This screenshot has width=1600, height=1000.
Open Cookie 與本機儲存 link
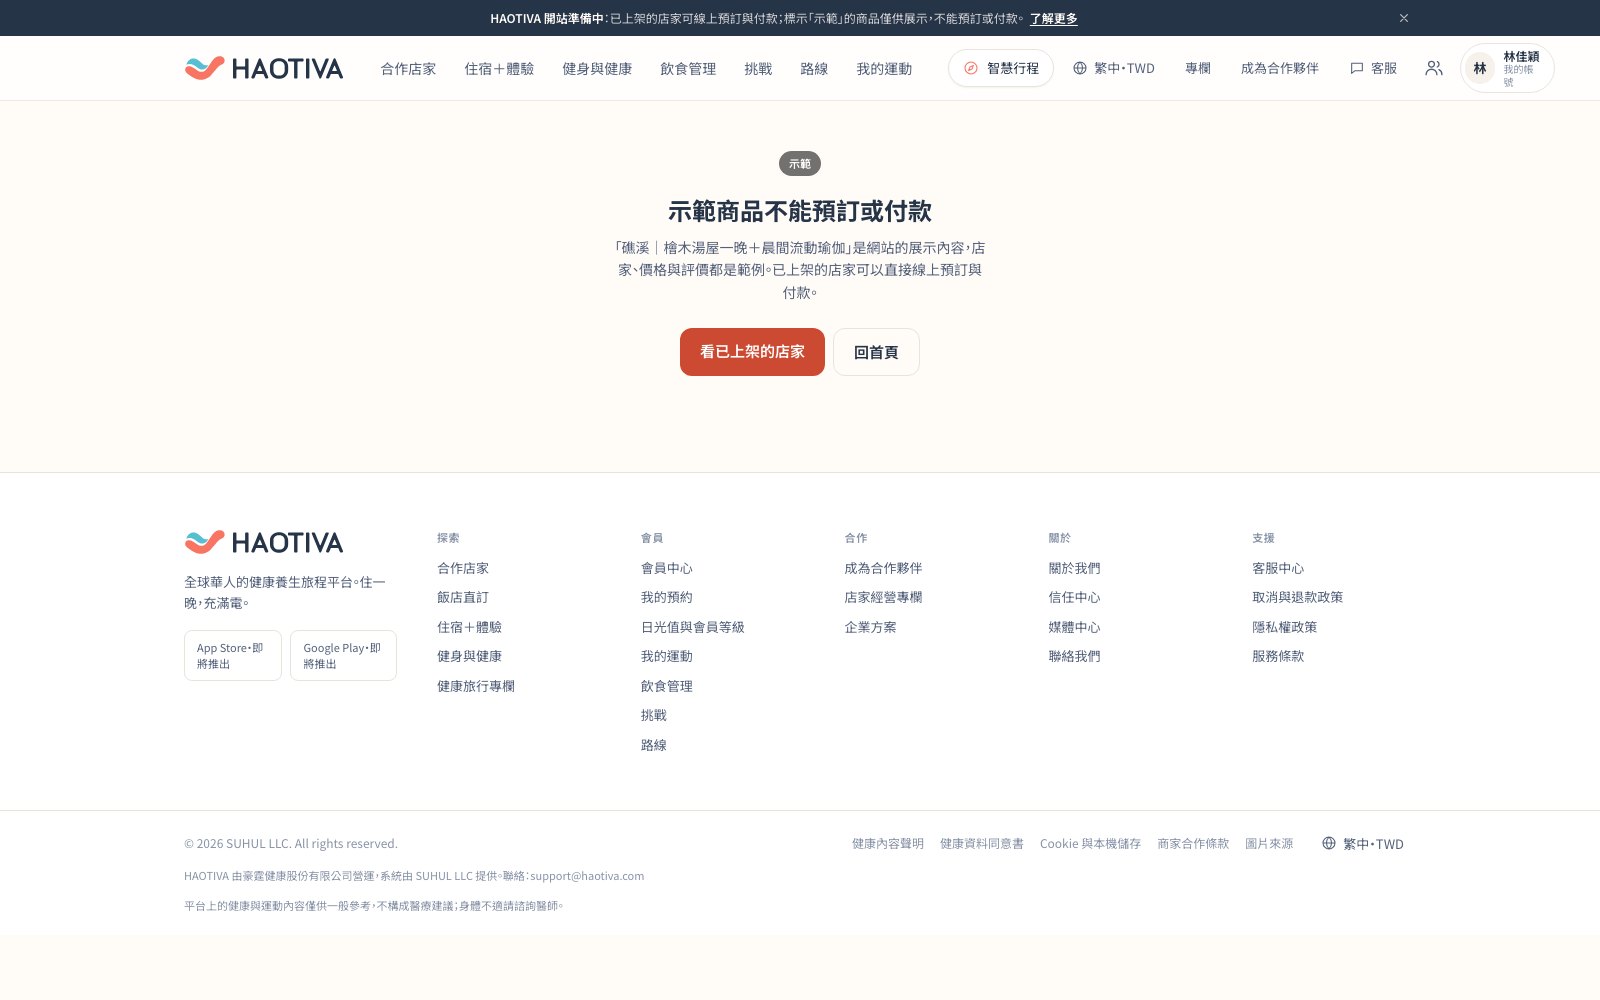[1090, 844]
